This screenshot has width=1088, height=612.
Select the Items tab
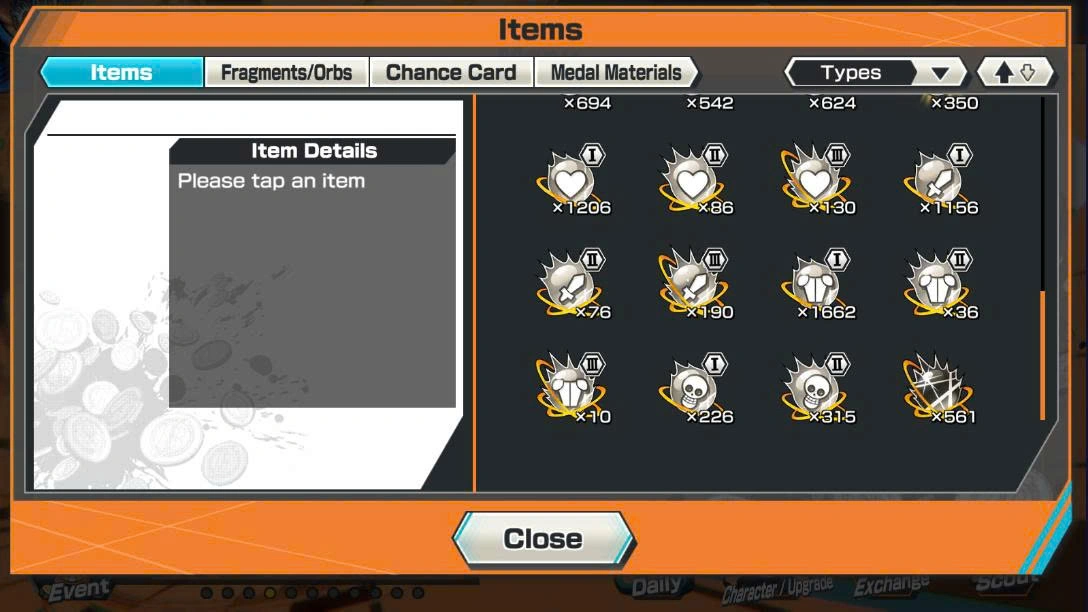[x=121, y=72]
